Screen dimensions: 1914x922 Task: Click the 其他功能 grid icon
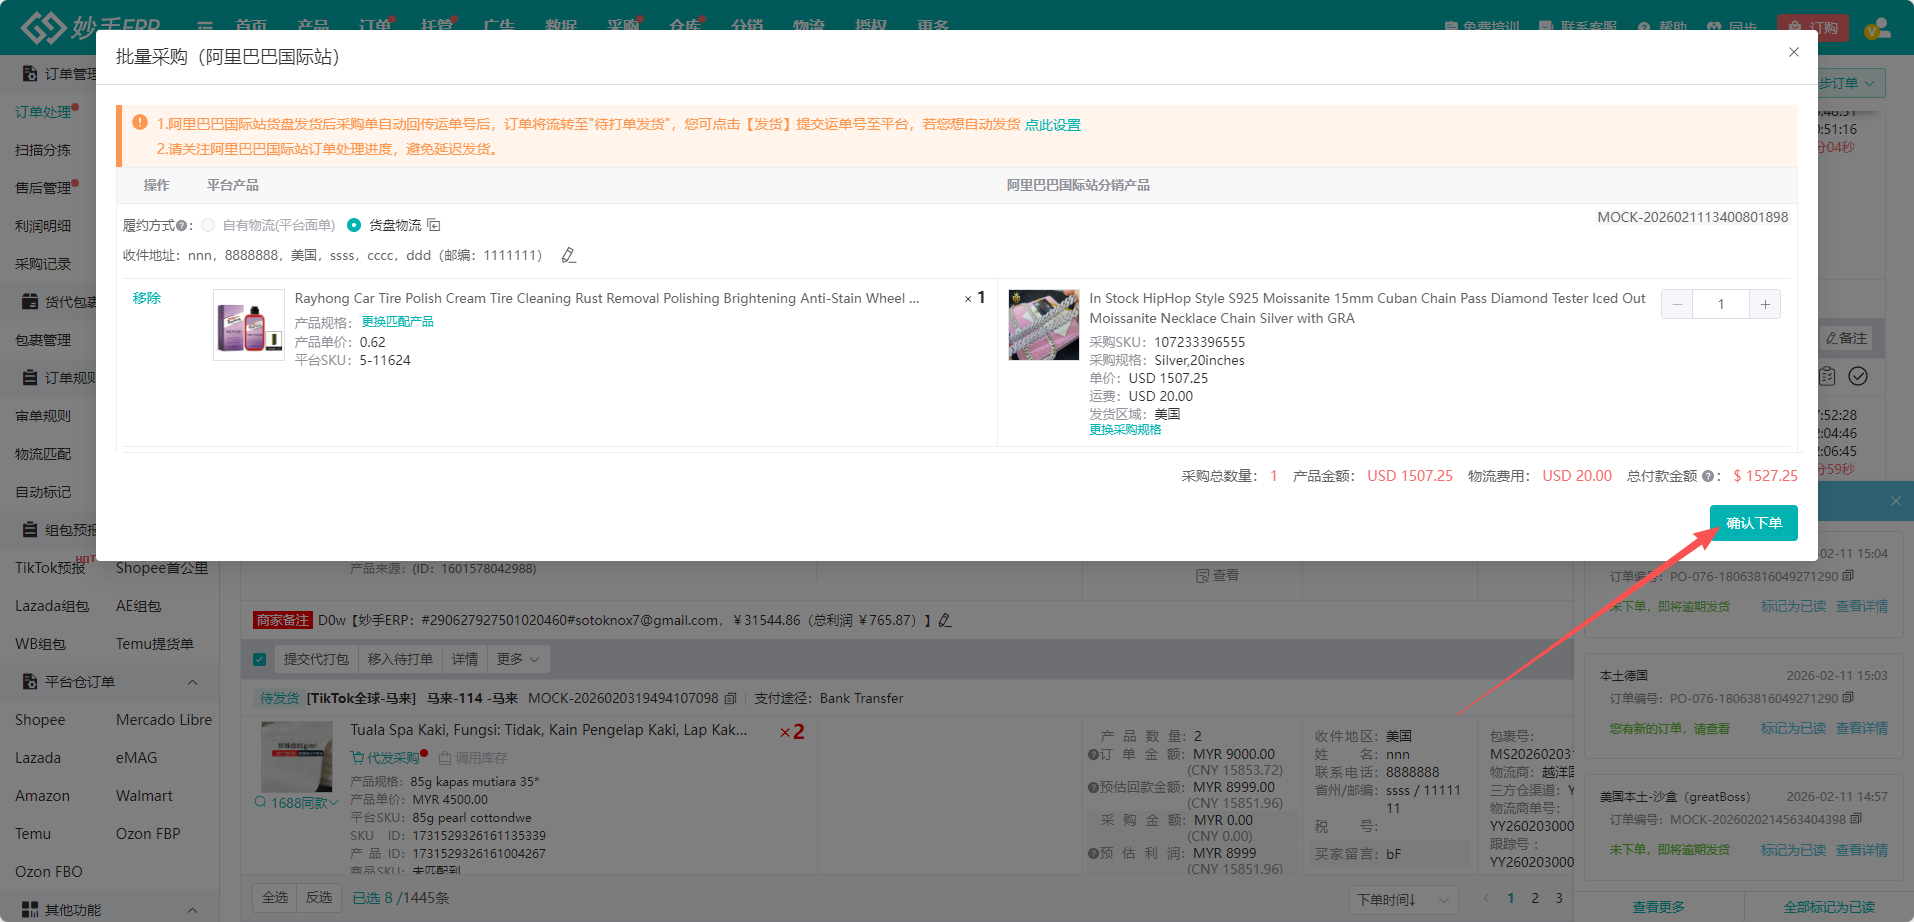click(x=30, y=910)
